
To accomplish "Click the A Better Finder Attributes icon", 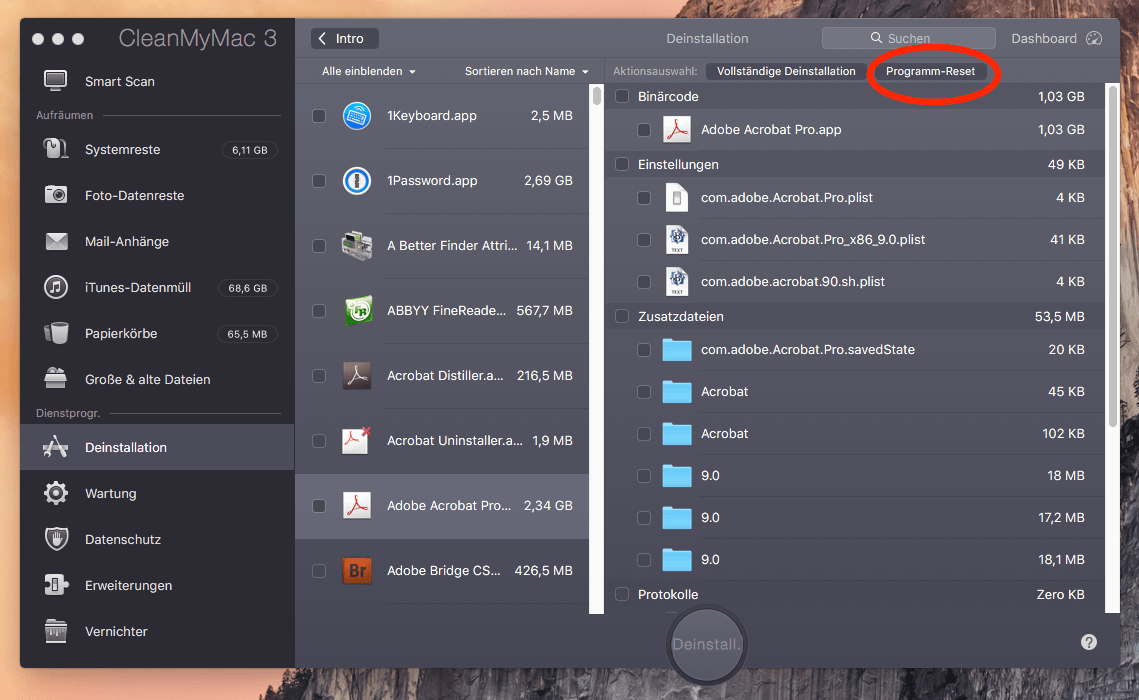I will tap(357, 245).
